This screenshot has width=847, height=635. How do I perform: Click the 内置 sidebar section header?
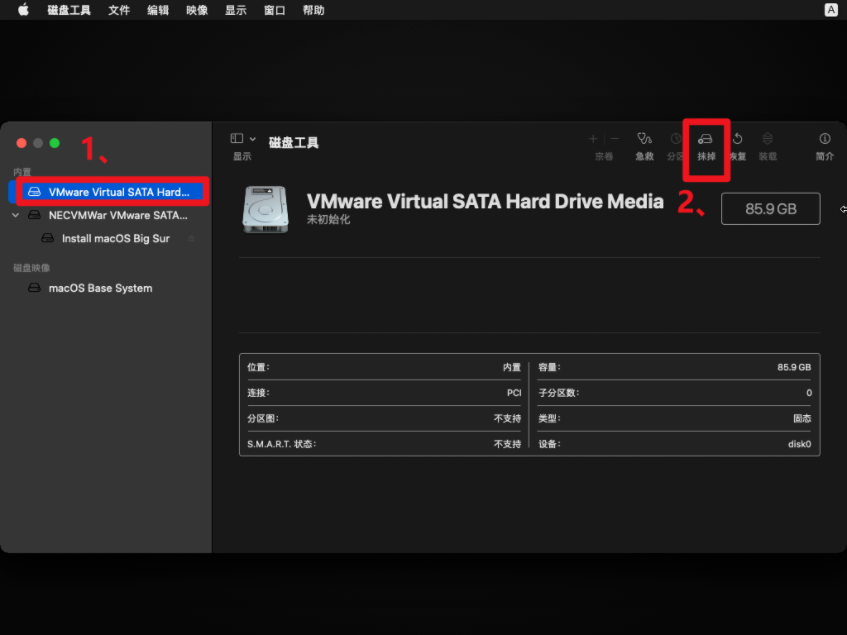pyautogui.click(x=22, y=172)
